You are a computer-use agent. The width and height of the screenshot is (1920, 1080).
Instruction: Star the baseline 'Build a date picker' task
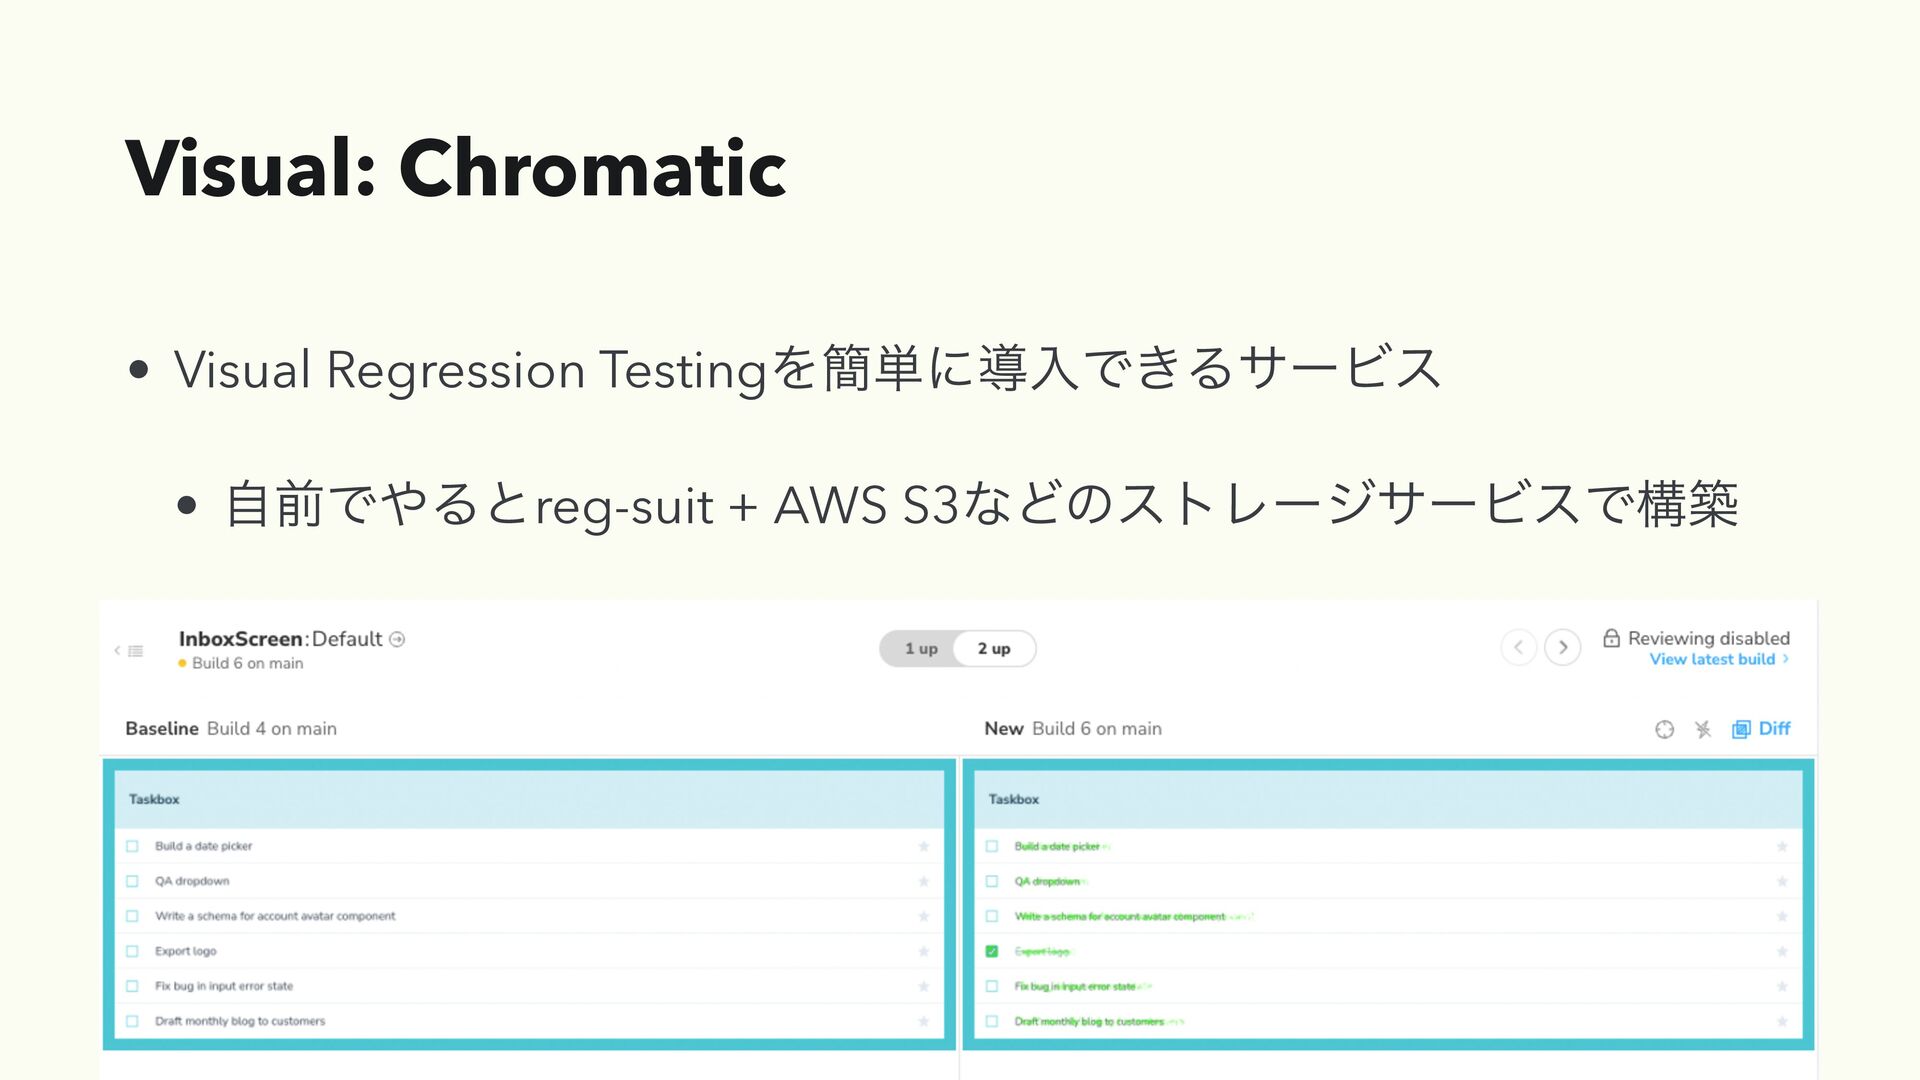(x=923, y=846)
